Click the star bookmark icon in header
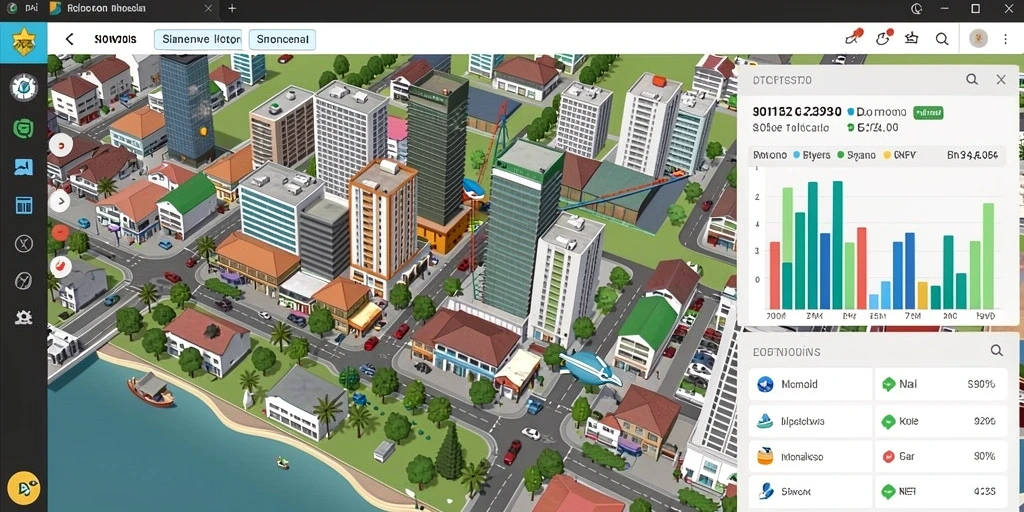 912,39
